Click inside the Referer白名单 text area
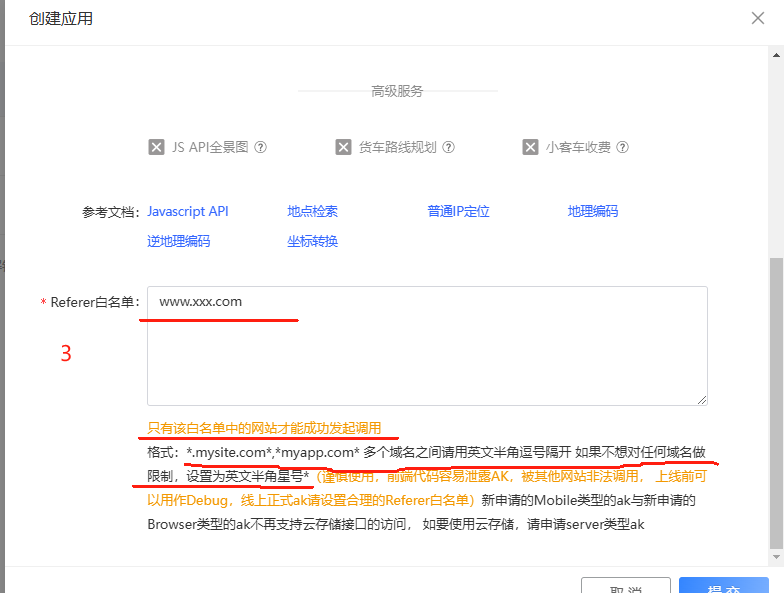The height and width of the screenshot is (593, 784). [x=427, y=345]
